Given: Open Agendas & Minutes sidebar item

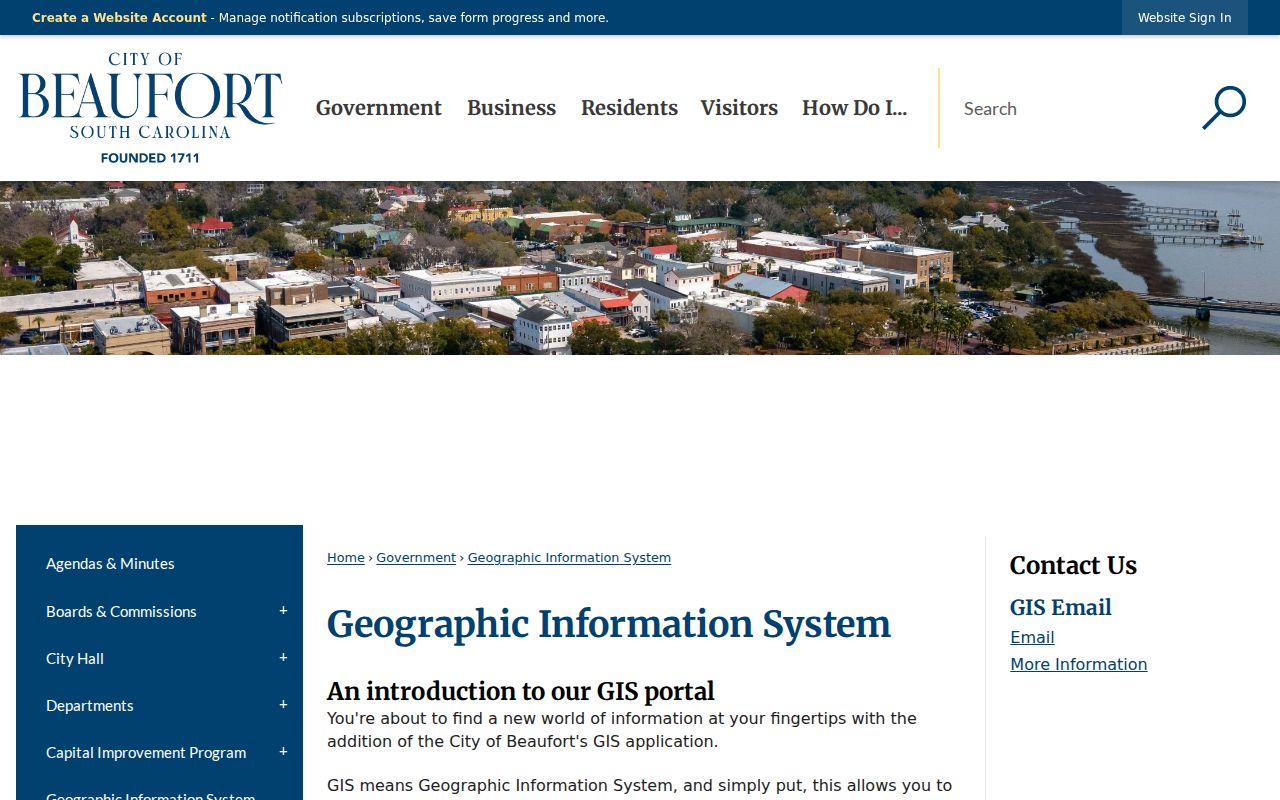Looking at the screenshot, I should [x=110, y=564].
